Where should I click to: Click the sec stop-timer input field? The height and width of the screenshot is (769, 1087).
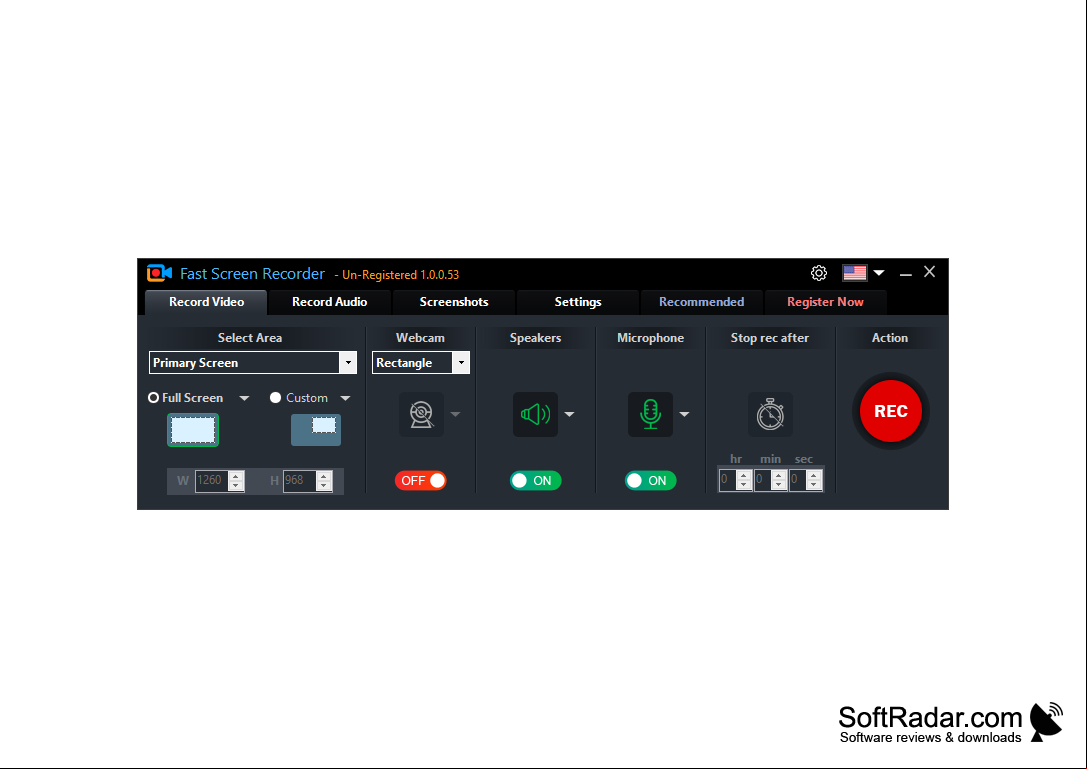tap(797, 480)
